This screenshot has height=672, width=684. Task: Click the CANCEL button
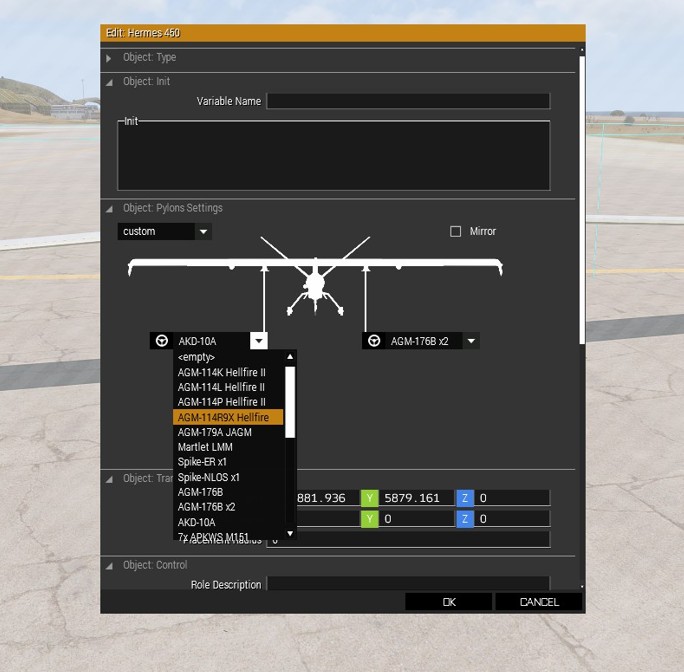tap(539, 602)
